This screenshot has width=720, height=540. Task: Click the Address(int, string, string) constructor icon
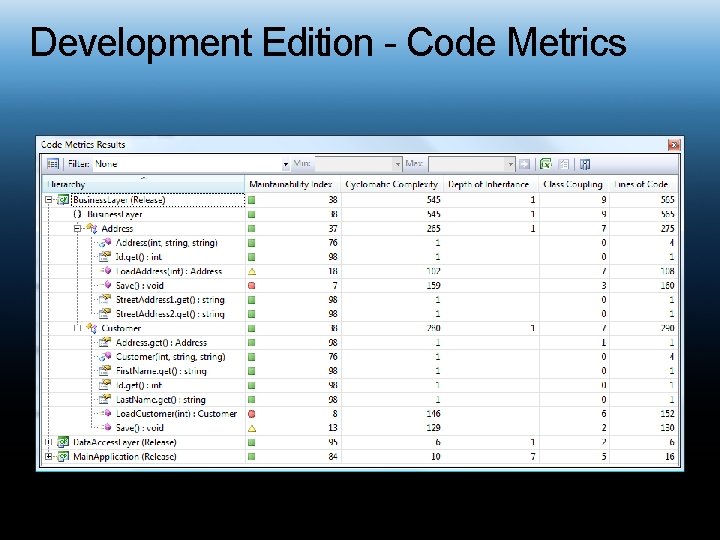(x=106, y=242)
